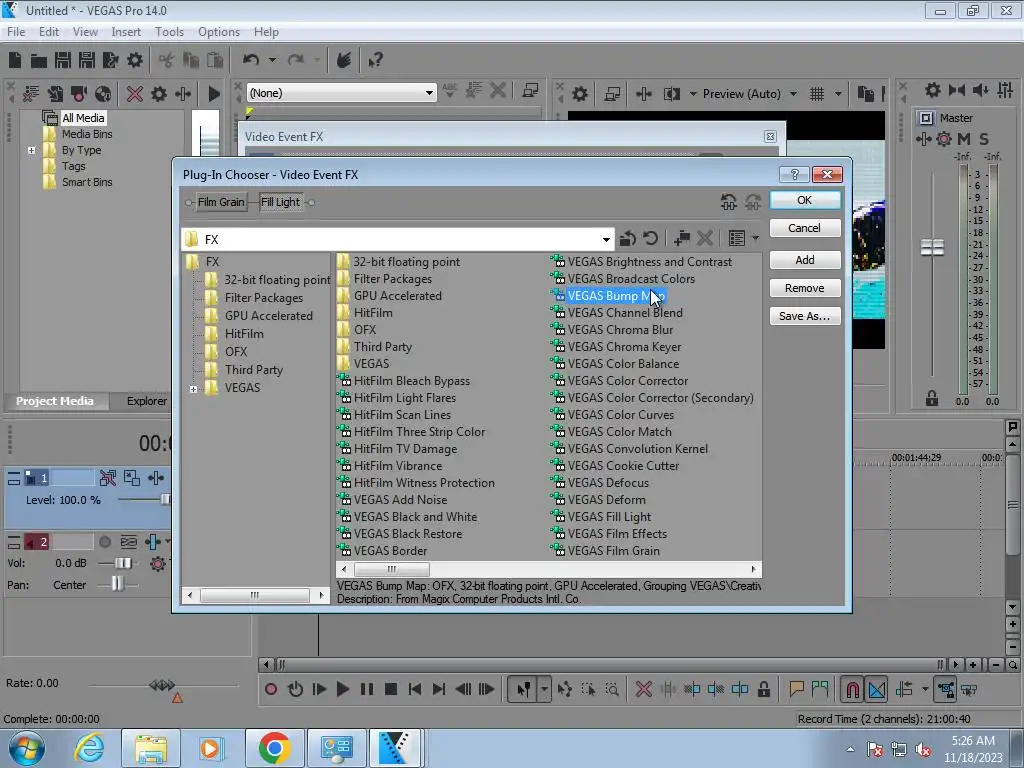Click the Windows Start button
1024x768 pixels.
pyautogui.click(x=27, y=748)
